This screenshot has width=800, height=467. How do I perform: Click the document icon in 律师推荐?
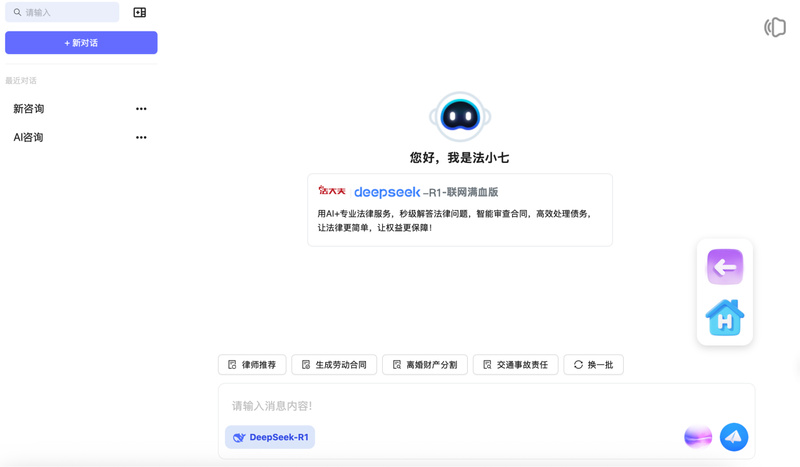(232, 364)
